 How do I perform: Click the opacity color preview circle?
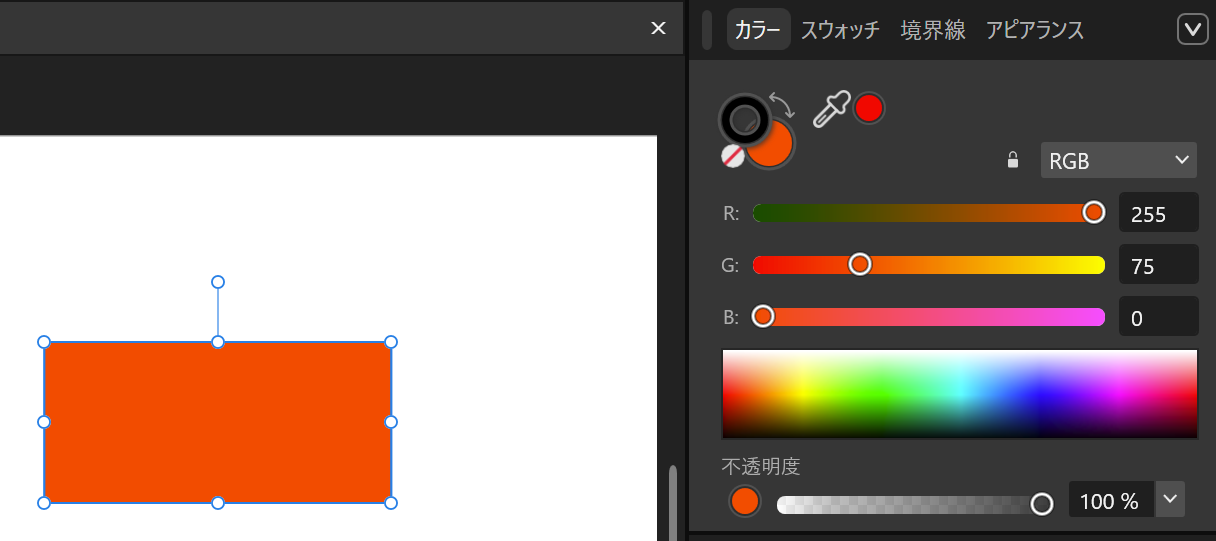[x=745, y=501]
